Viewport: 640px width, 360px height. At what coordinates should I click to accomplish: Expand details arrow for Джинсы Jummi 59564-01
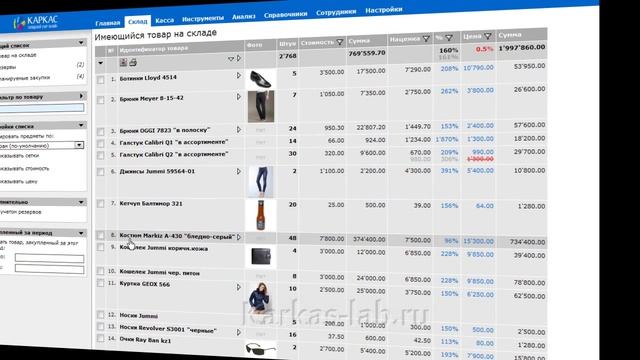(239, 171)
